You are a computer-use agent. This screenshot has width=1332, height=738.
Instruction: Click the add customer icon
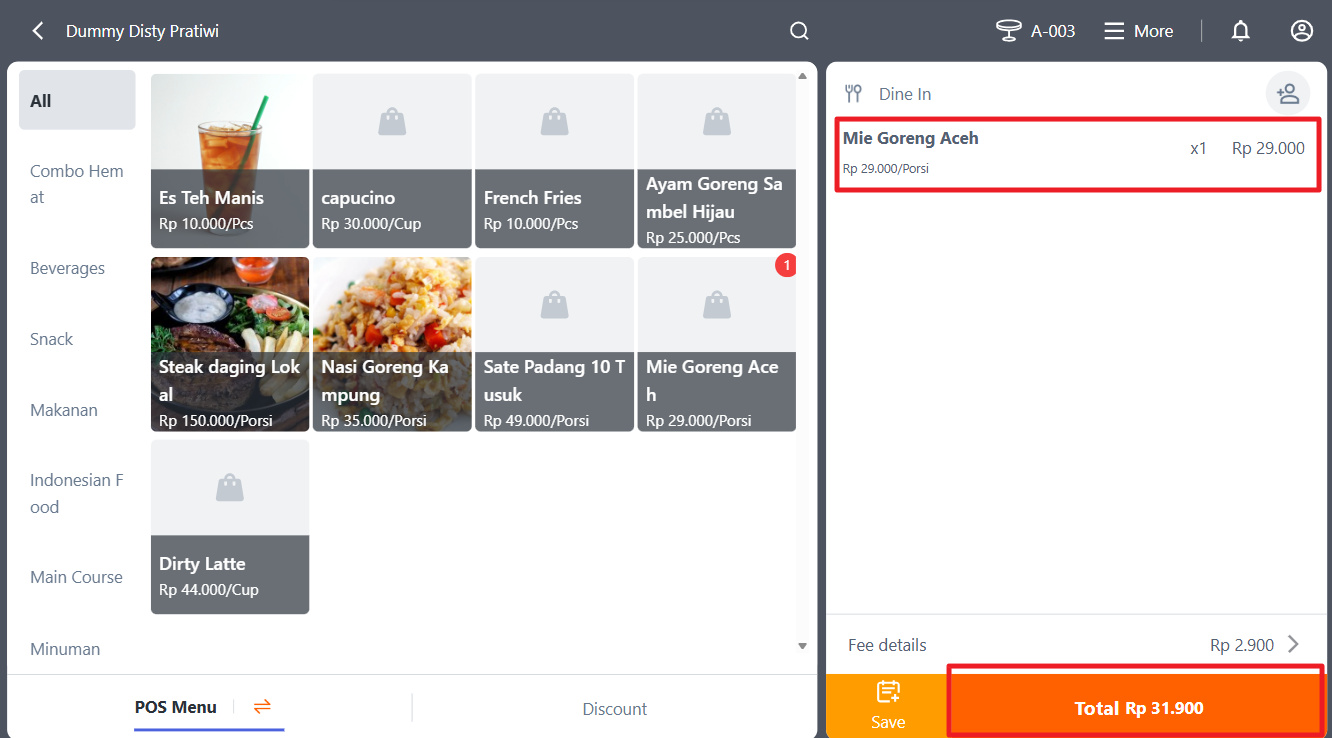pos(1287,94)
